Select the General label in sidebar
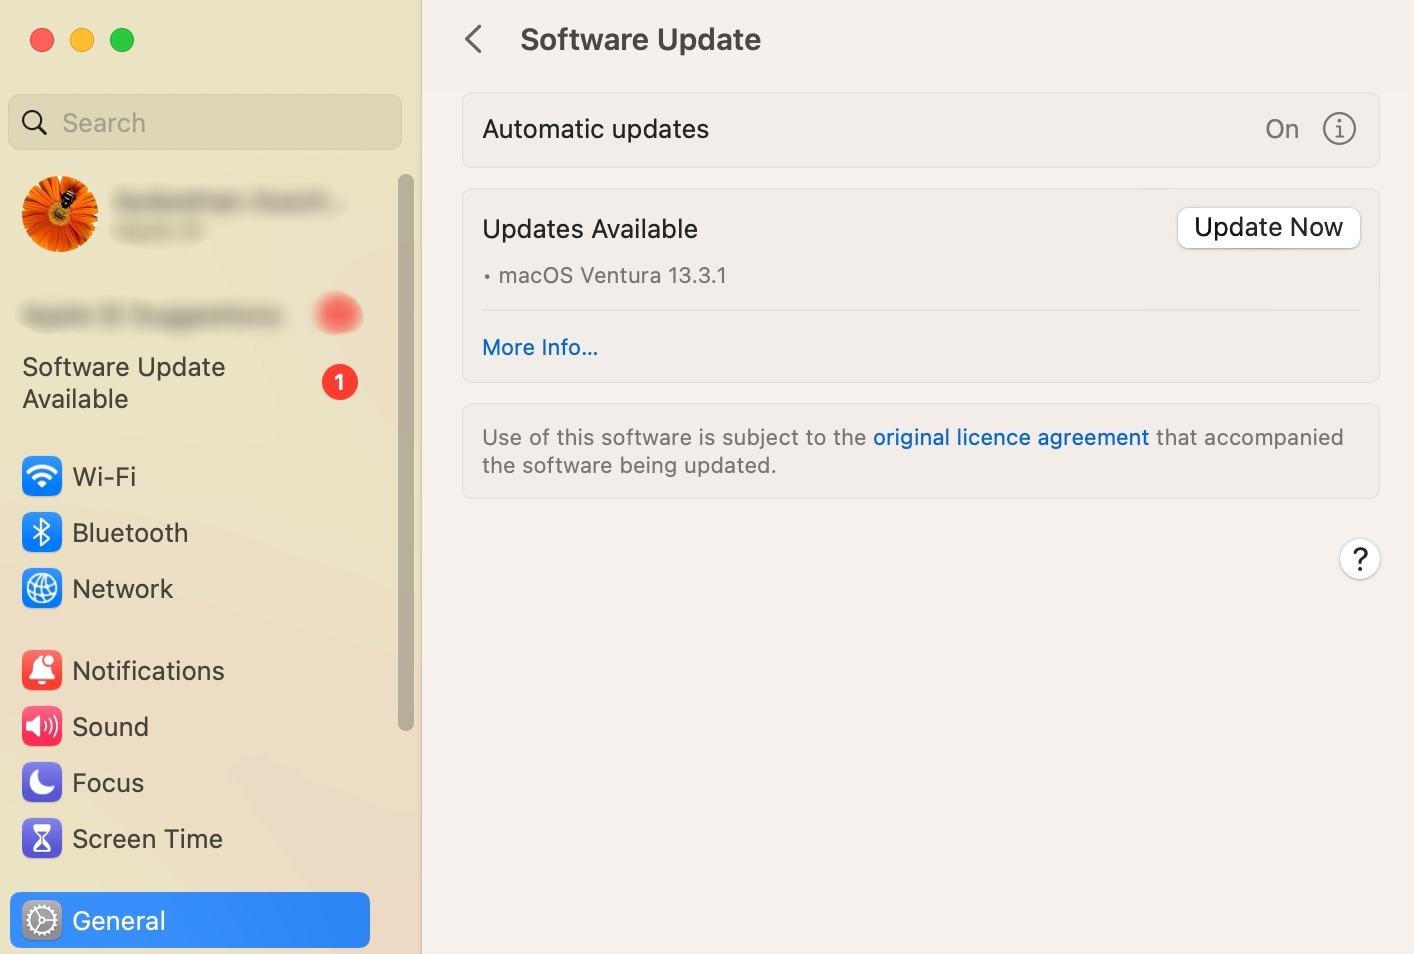Image resolution: width=1414 pixels, height=954 pixels. click(119, 921)
